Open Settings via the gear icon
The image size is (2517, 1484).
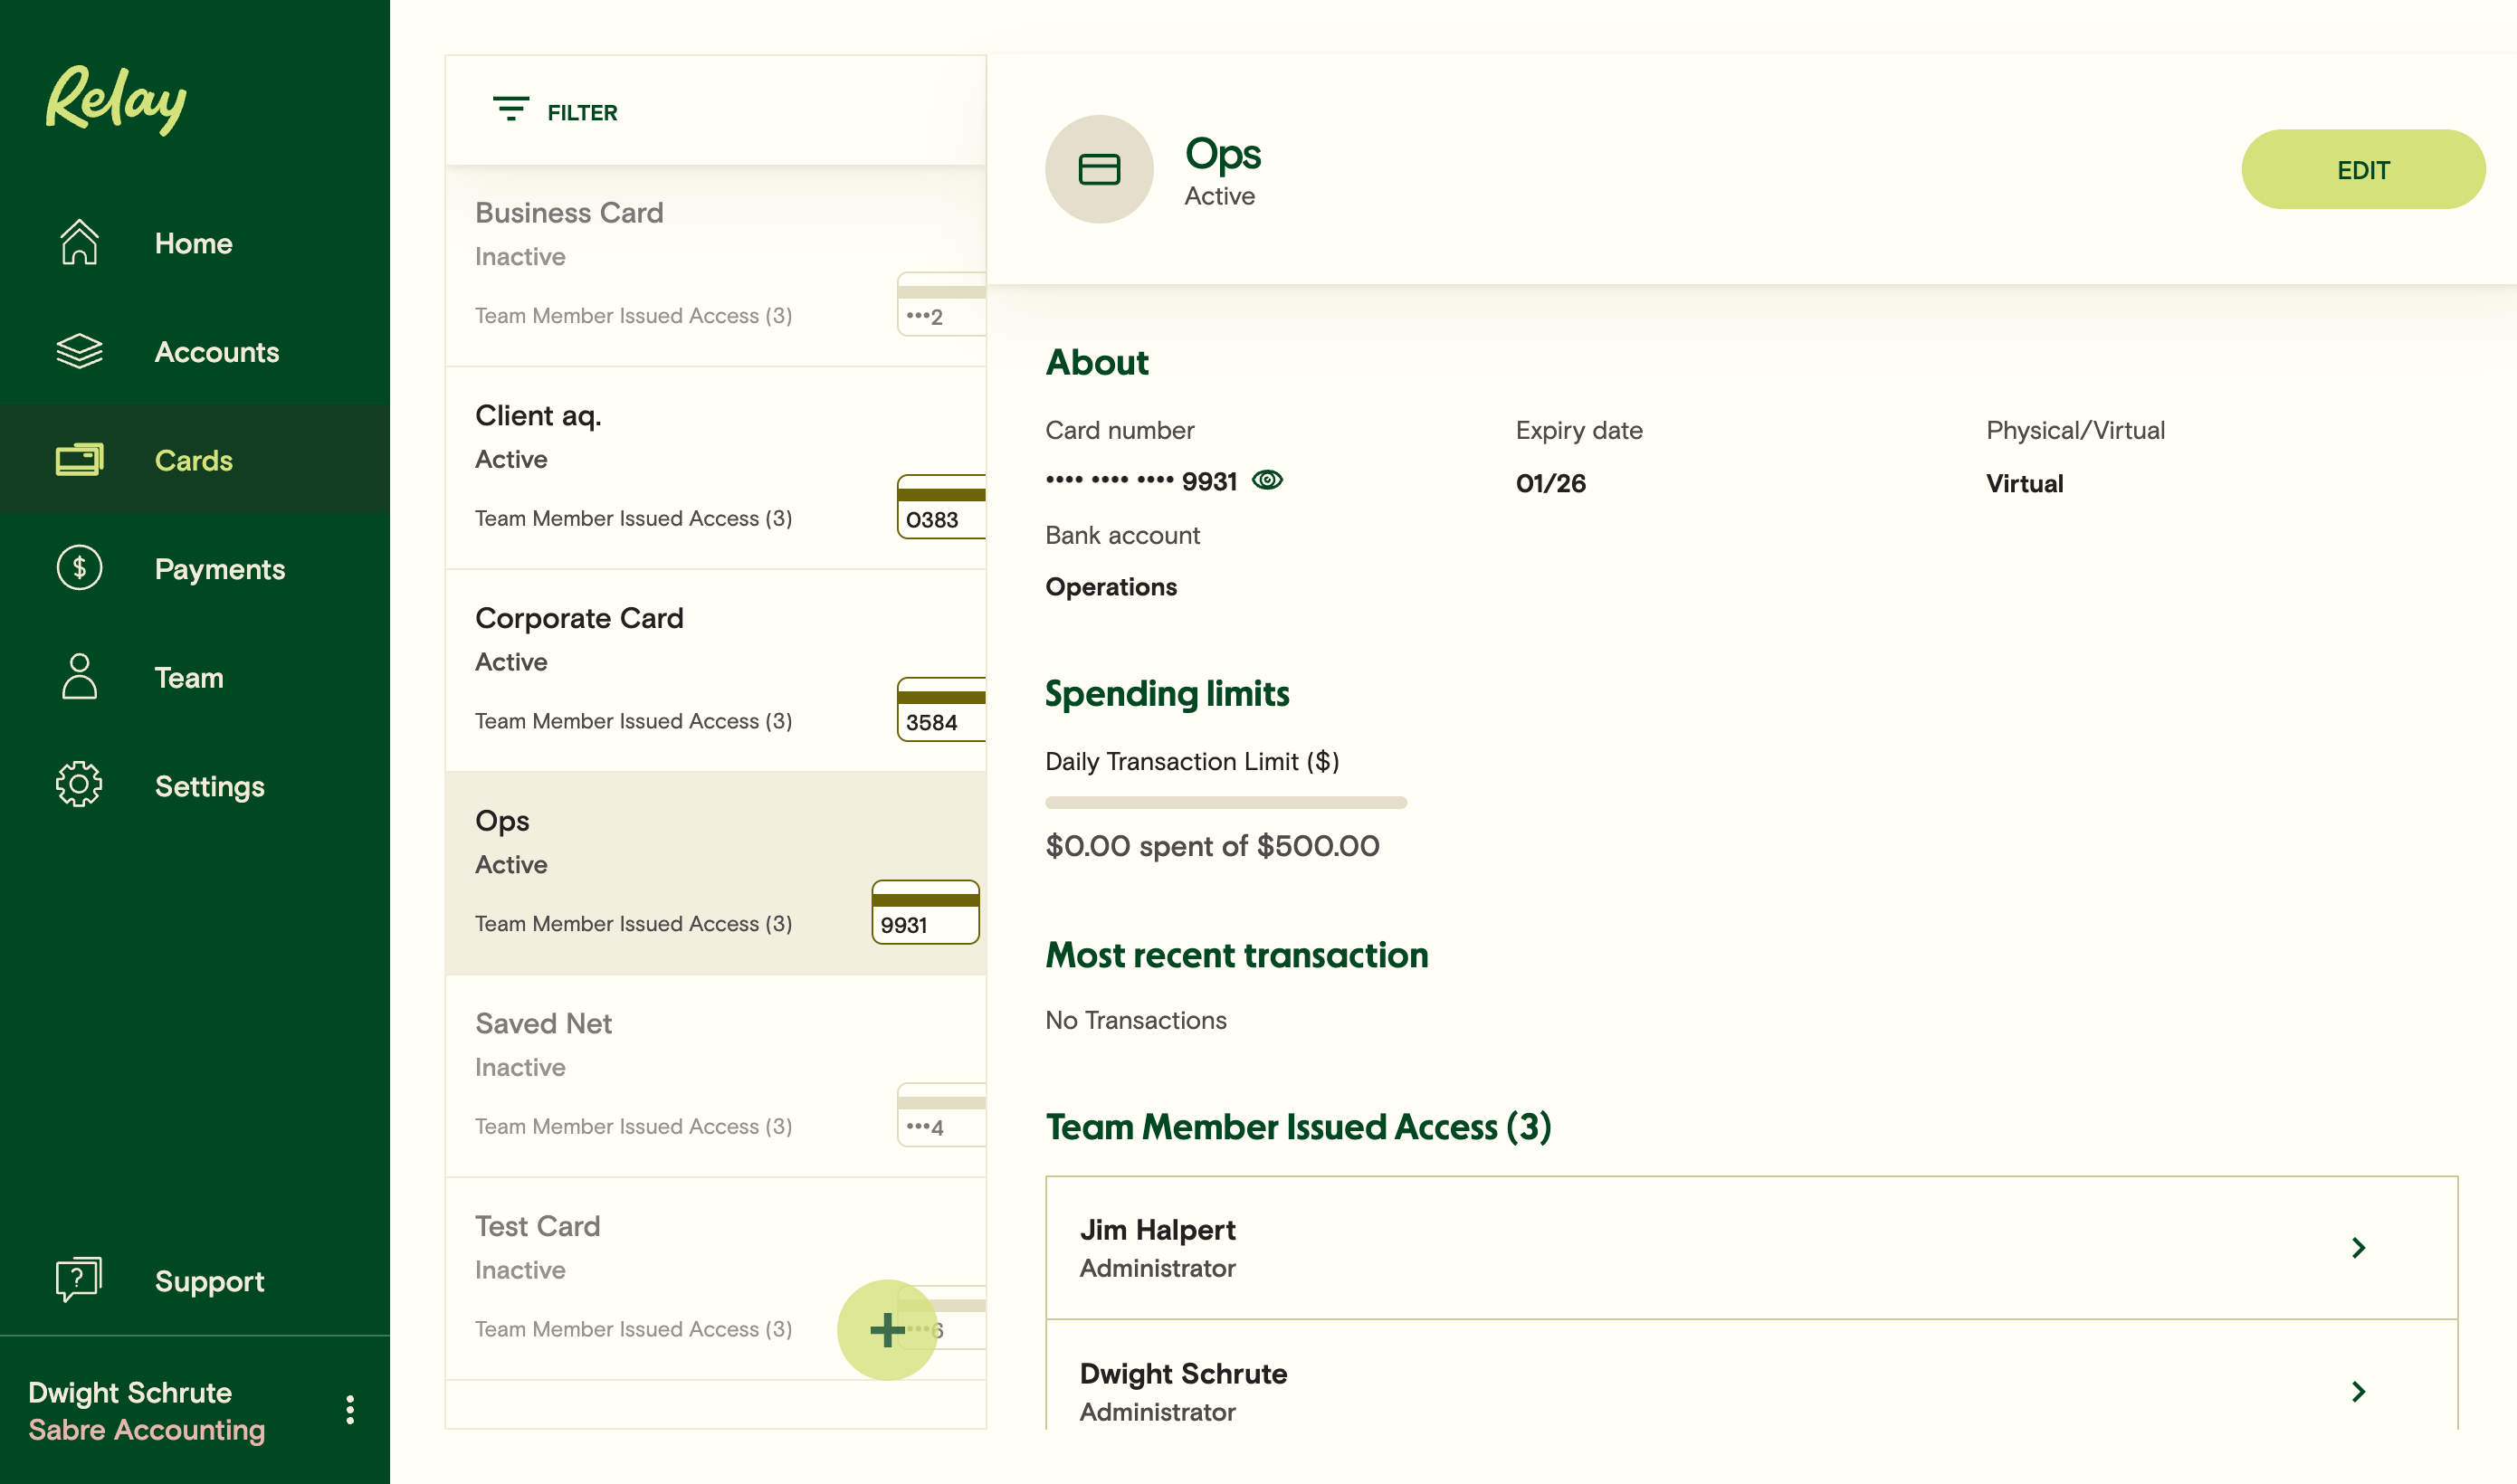(x=79, y=785)
